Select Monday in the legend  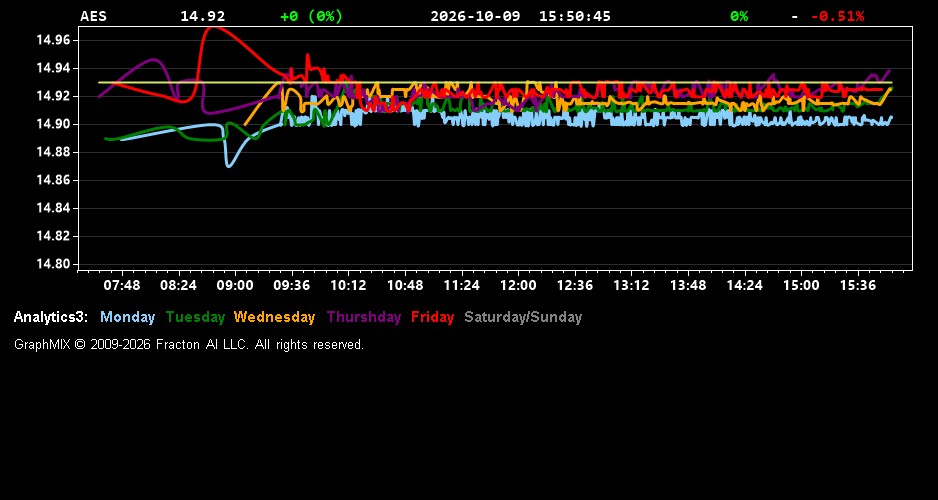click(x=127, y=317)
